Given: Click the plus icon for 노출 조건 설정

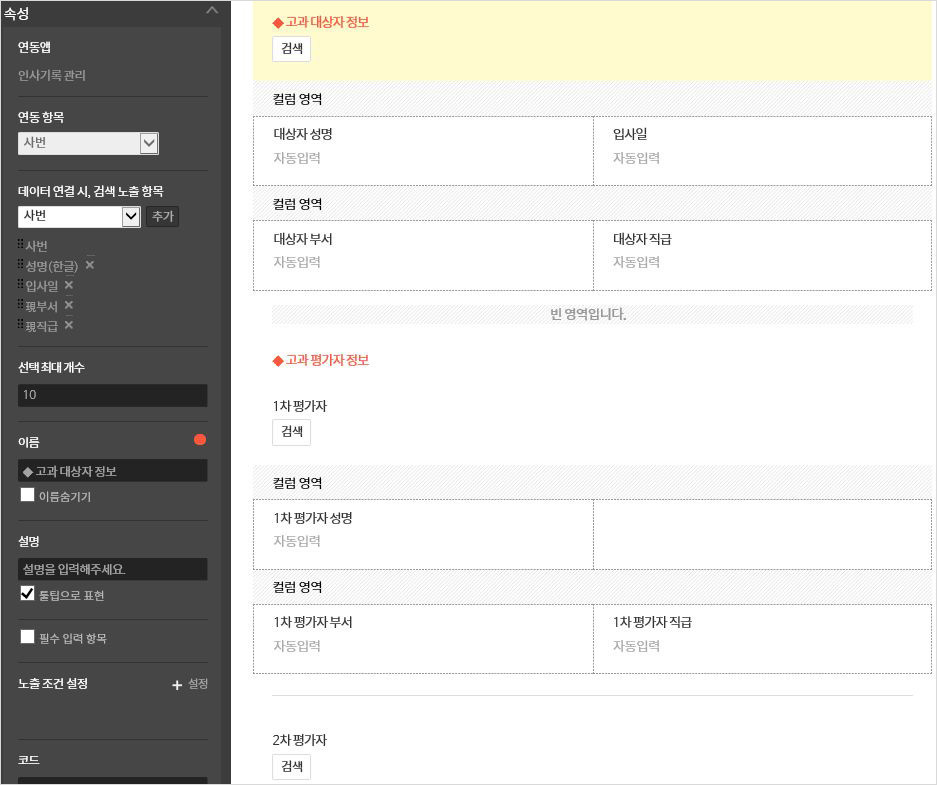Looking at the screenshot, I should pos(177,685).
